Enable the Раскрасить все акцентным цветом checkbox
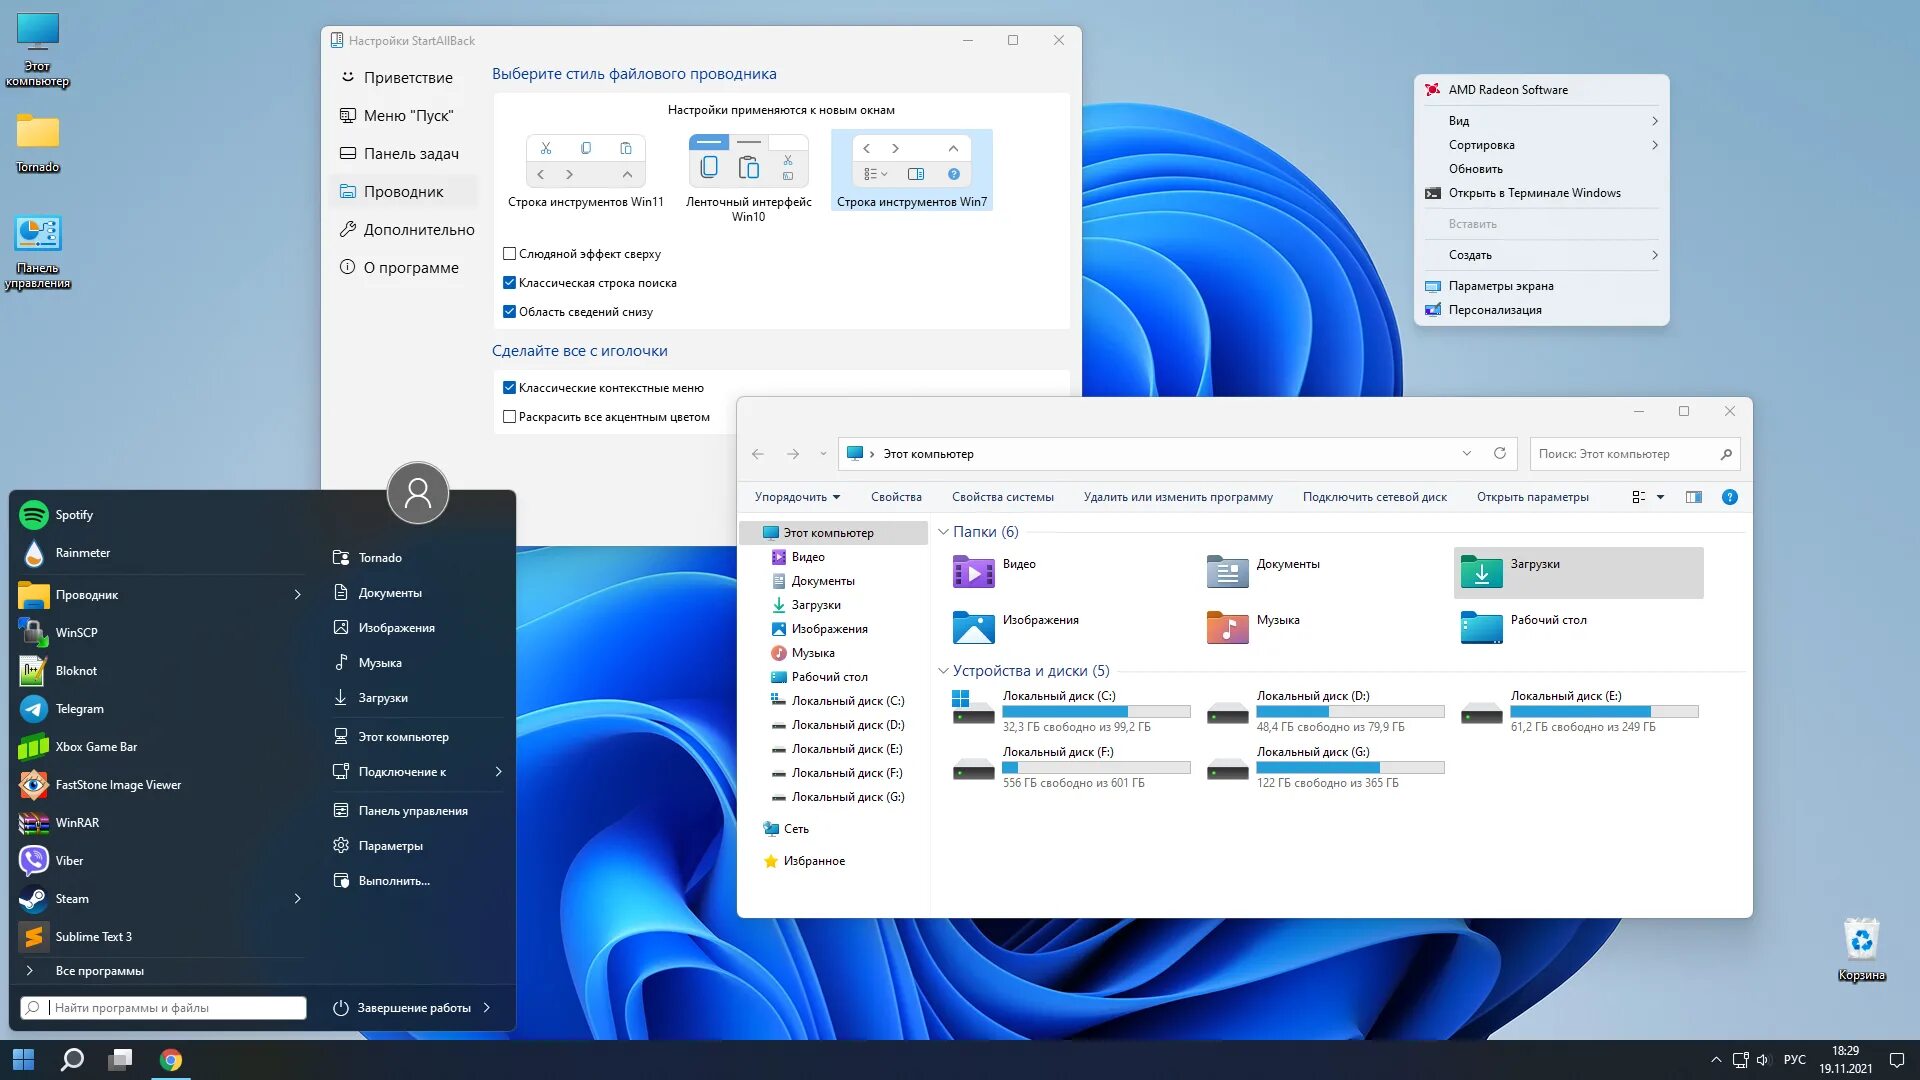Image resolution: width=1920 pixels, height=1080 pixels. click(510, 417)
